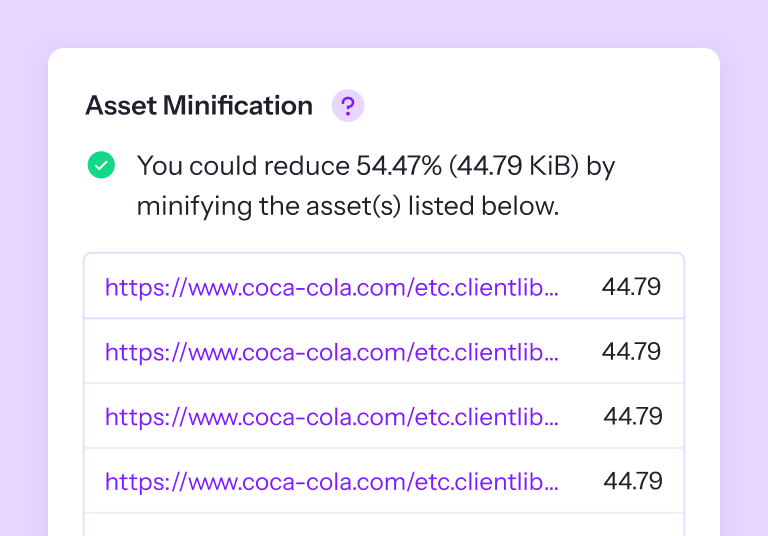Open the fourth coca-cola.com asset link
The image size is (768, 536).
pos(332,481)
